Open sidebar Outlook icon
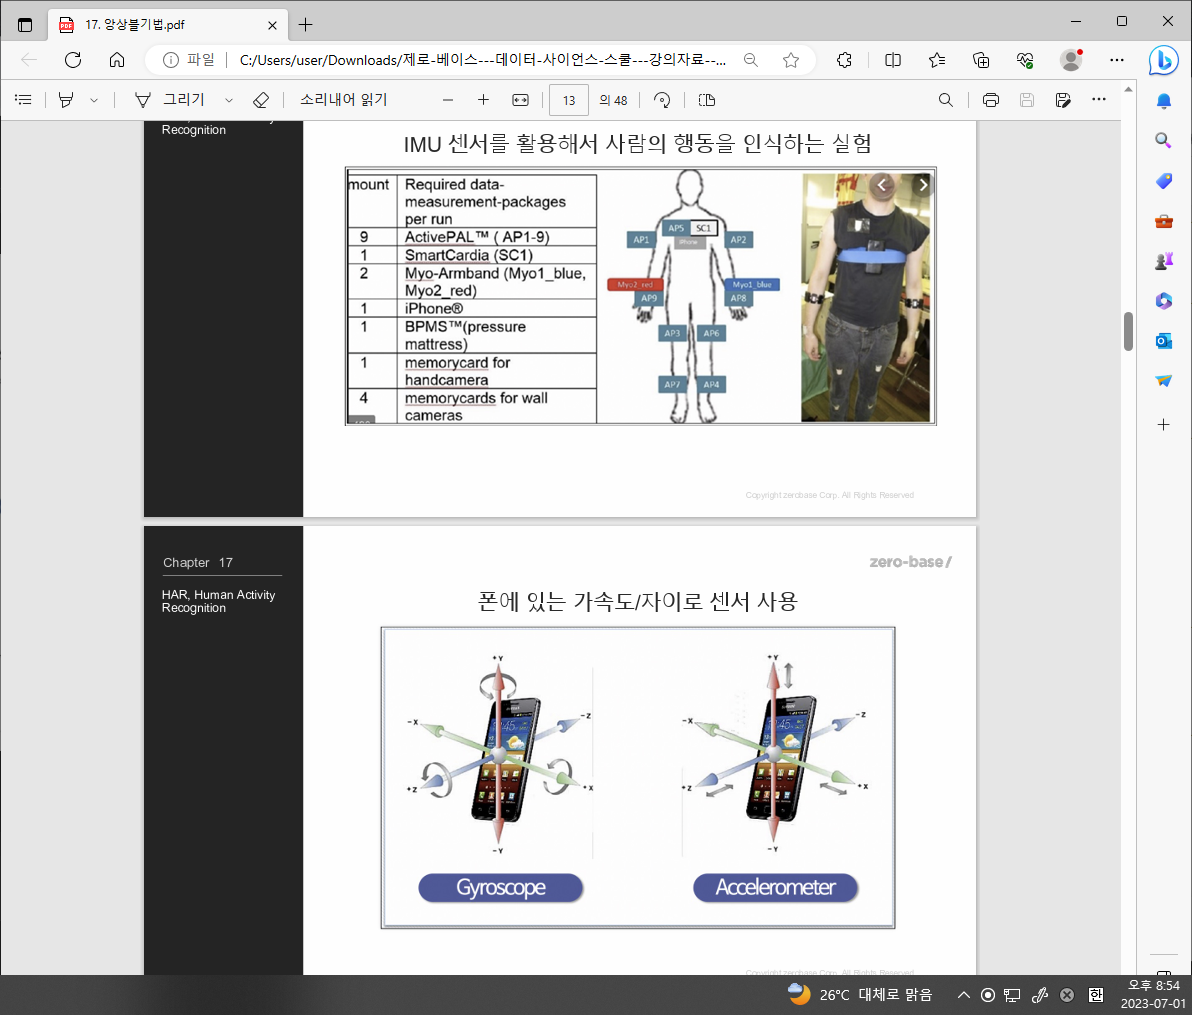Viewport: 1192px width, 1015px height. click(1164, 341)
